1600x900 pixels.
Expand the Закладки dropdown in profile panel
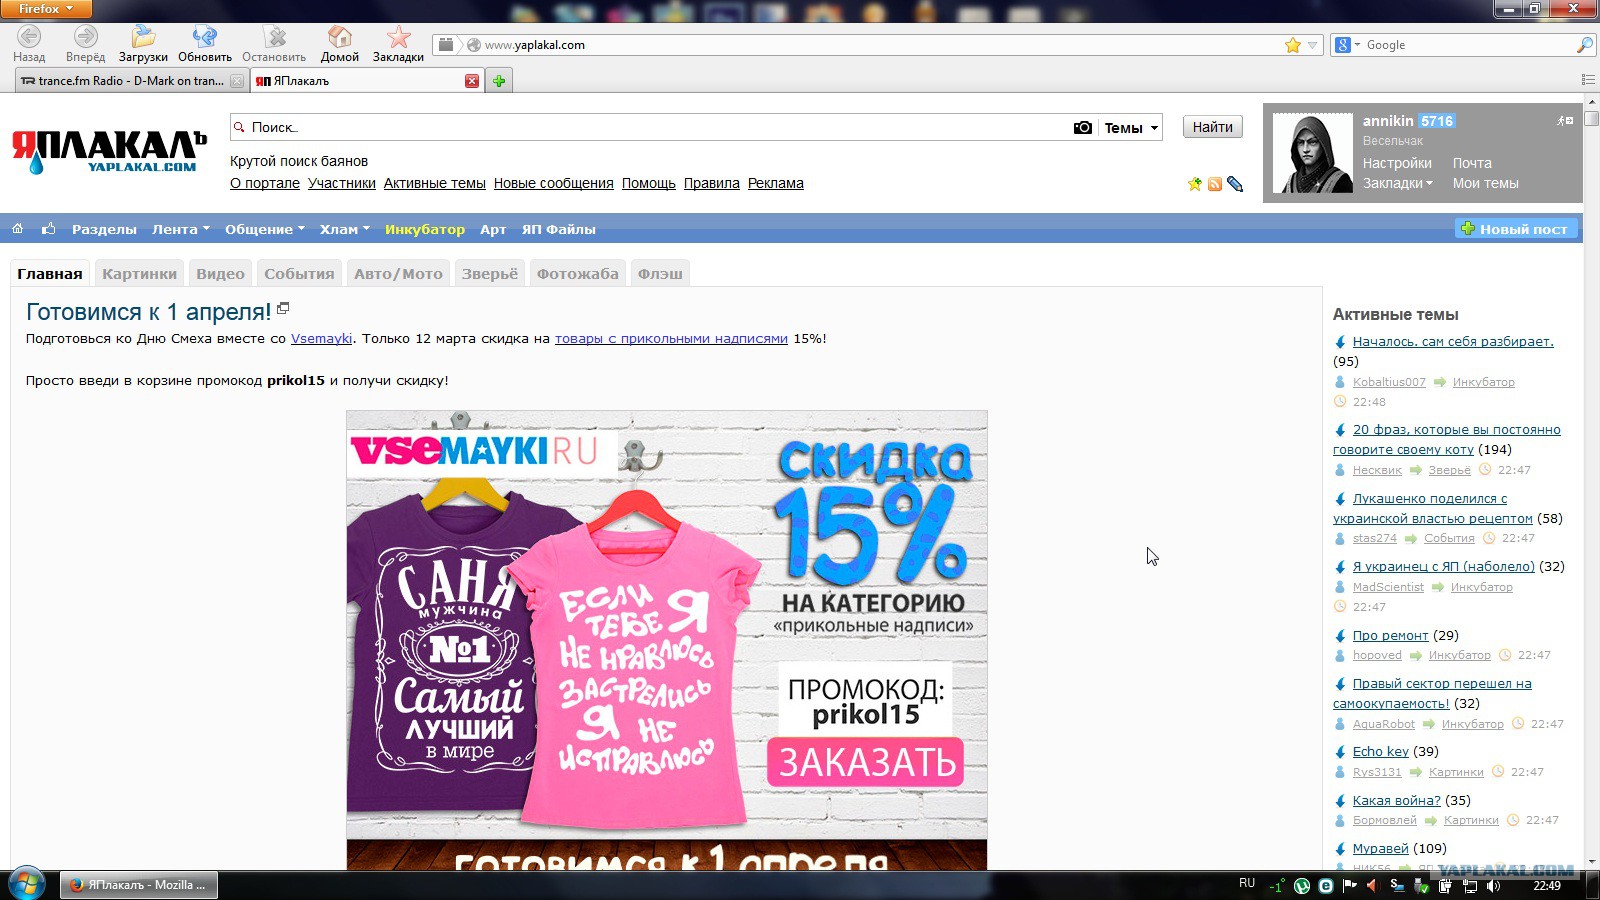coord(1397,183)
